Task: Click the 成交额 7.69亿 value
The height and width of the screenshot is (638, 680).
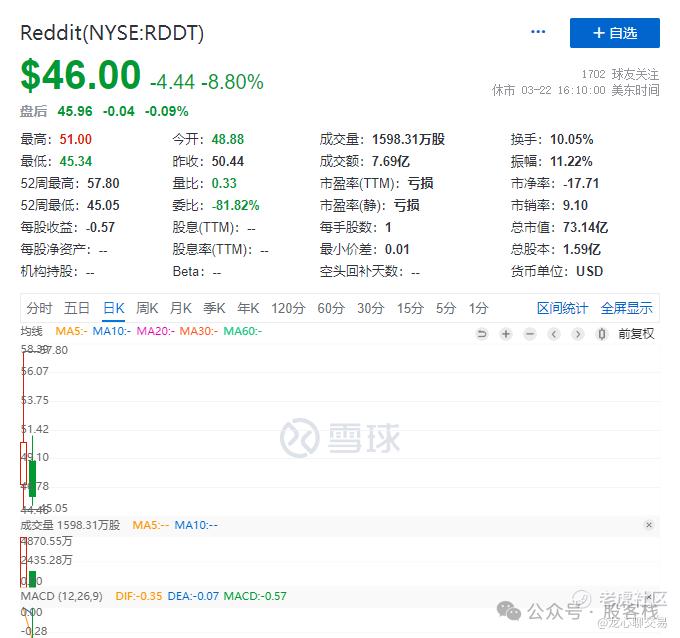Action: [391, 161]
